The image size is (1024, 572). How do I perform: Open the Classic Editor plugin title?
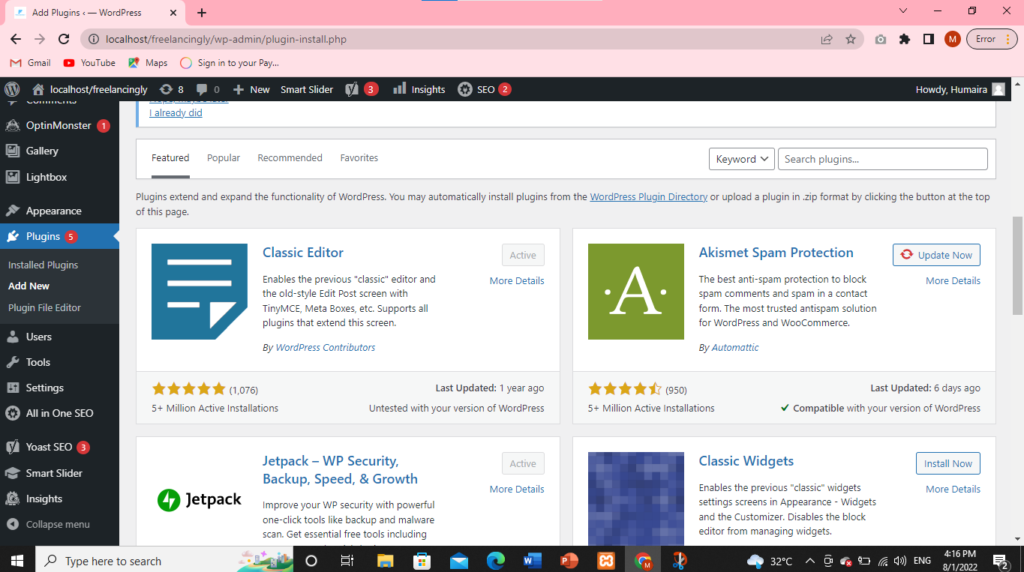(x=303, y=253)
